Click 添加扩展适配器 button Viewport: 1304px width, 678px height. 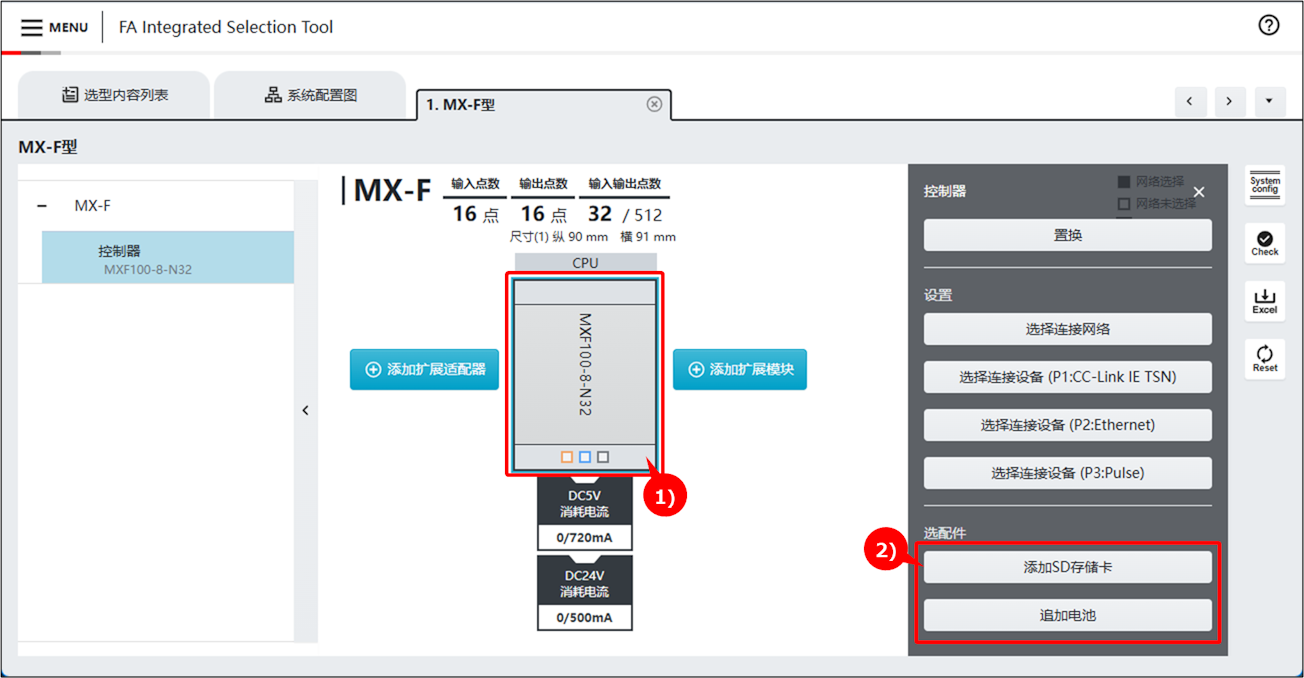pos(424,369)
